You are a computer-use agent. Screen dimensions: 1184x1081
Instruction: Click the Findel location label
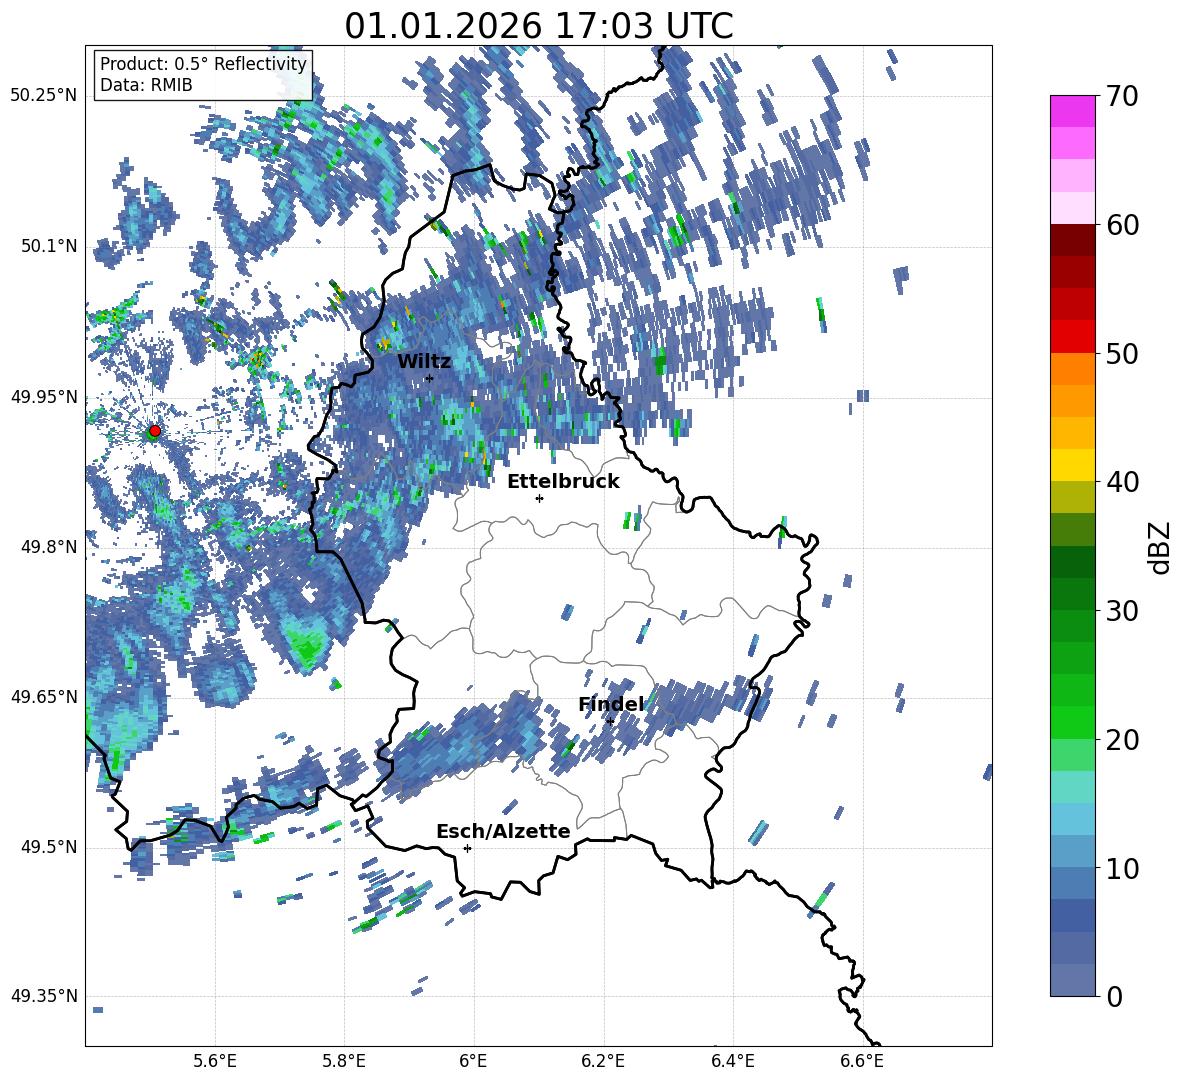click(x=611, y=704)
